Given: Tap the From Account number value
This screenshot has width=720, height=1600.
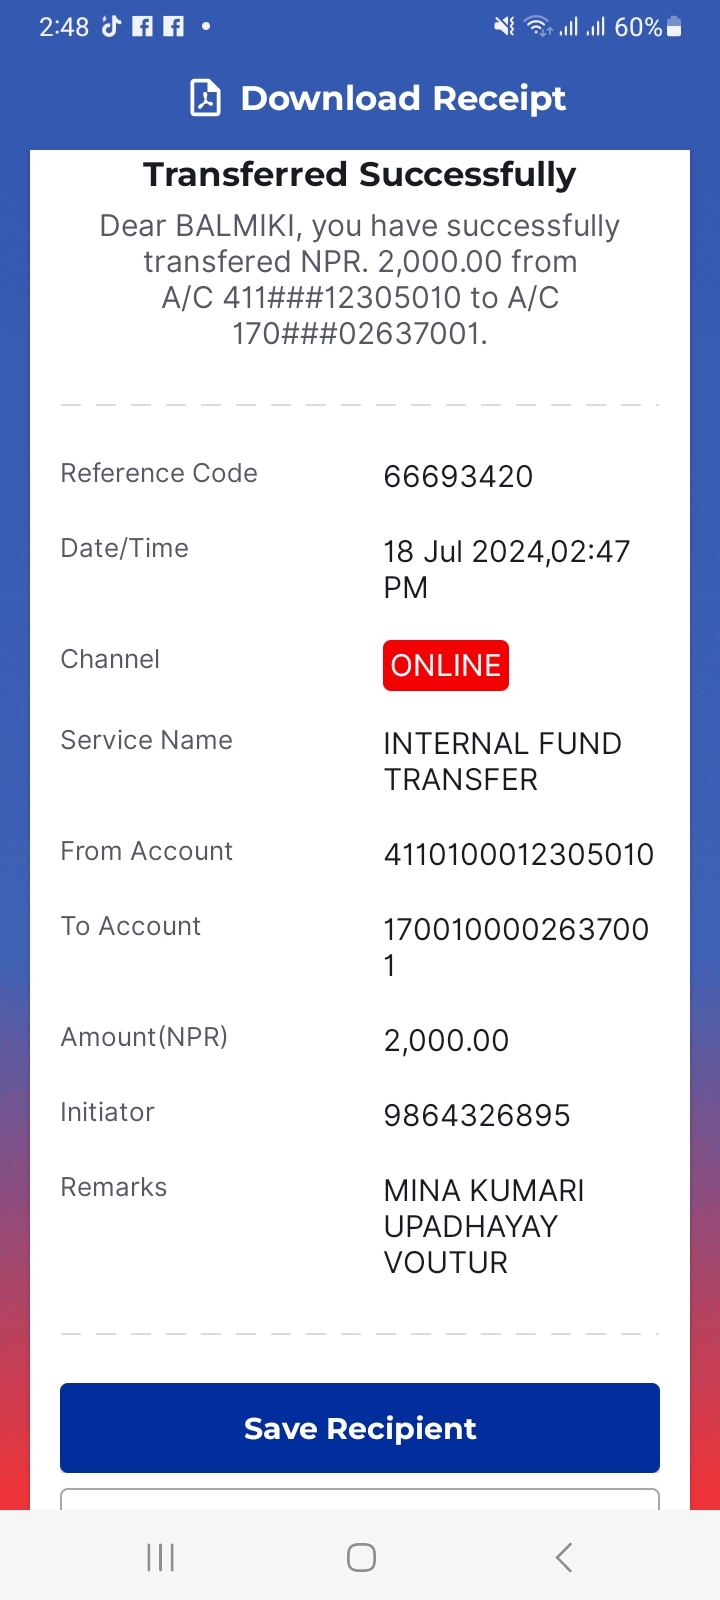Looking at the screenshot, I should coord(519,855).
